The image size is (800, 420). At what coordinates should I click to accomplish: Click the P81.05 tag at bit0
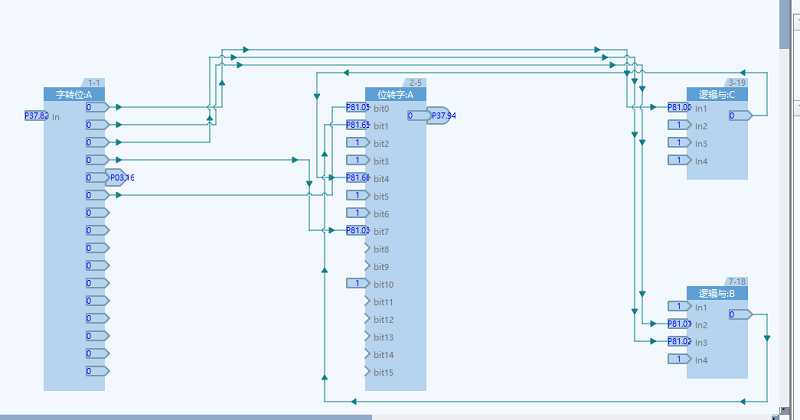[x=357, y=108]
